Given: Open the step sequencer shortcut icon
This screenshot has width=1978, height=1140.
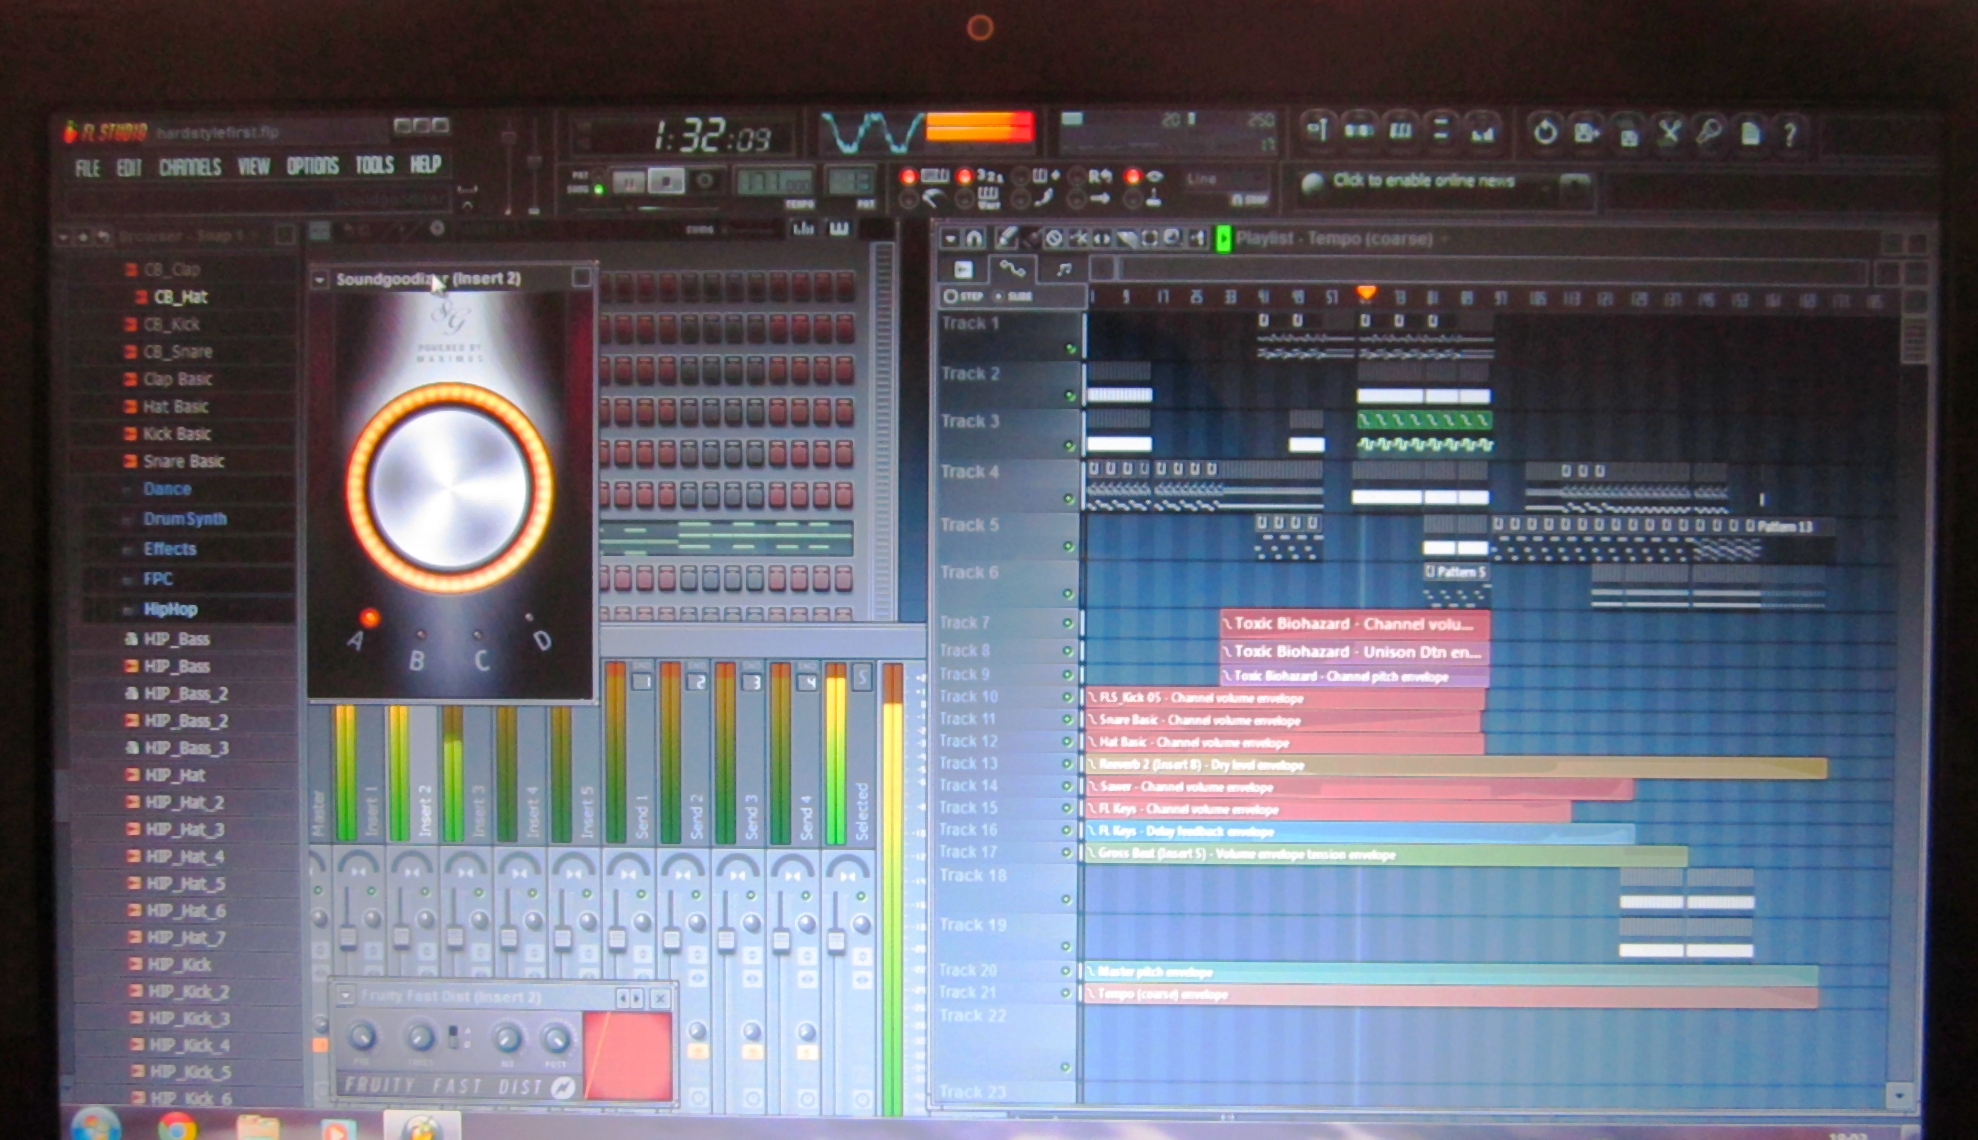Looking at the screenshot, I should point(1359,130).
